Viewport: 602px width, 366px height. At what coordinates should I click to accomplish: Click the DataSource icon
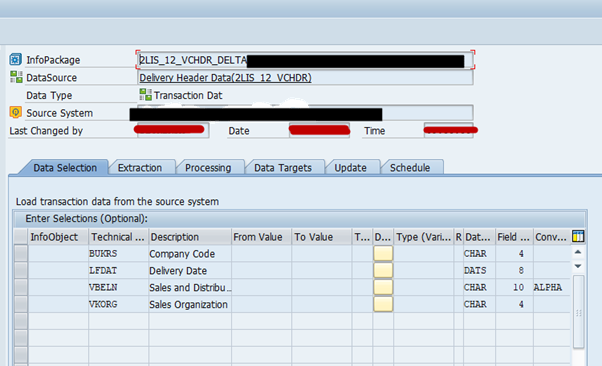16,77
